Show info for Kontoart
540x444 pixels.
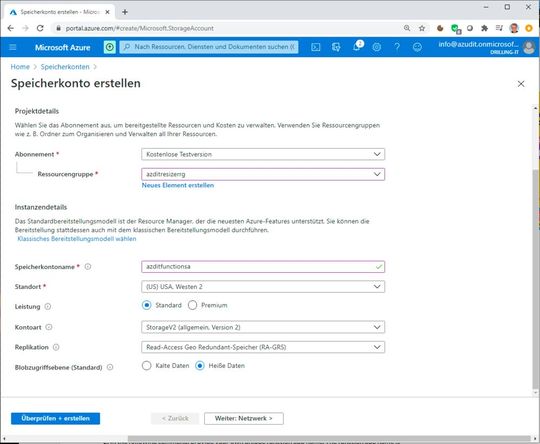pos(49,327)
